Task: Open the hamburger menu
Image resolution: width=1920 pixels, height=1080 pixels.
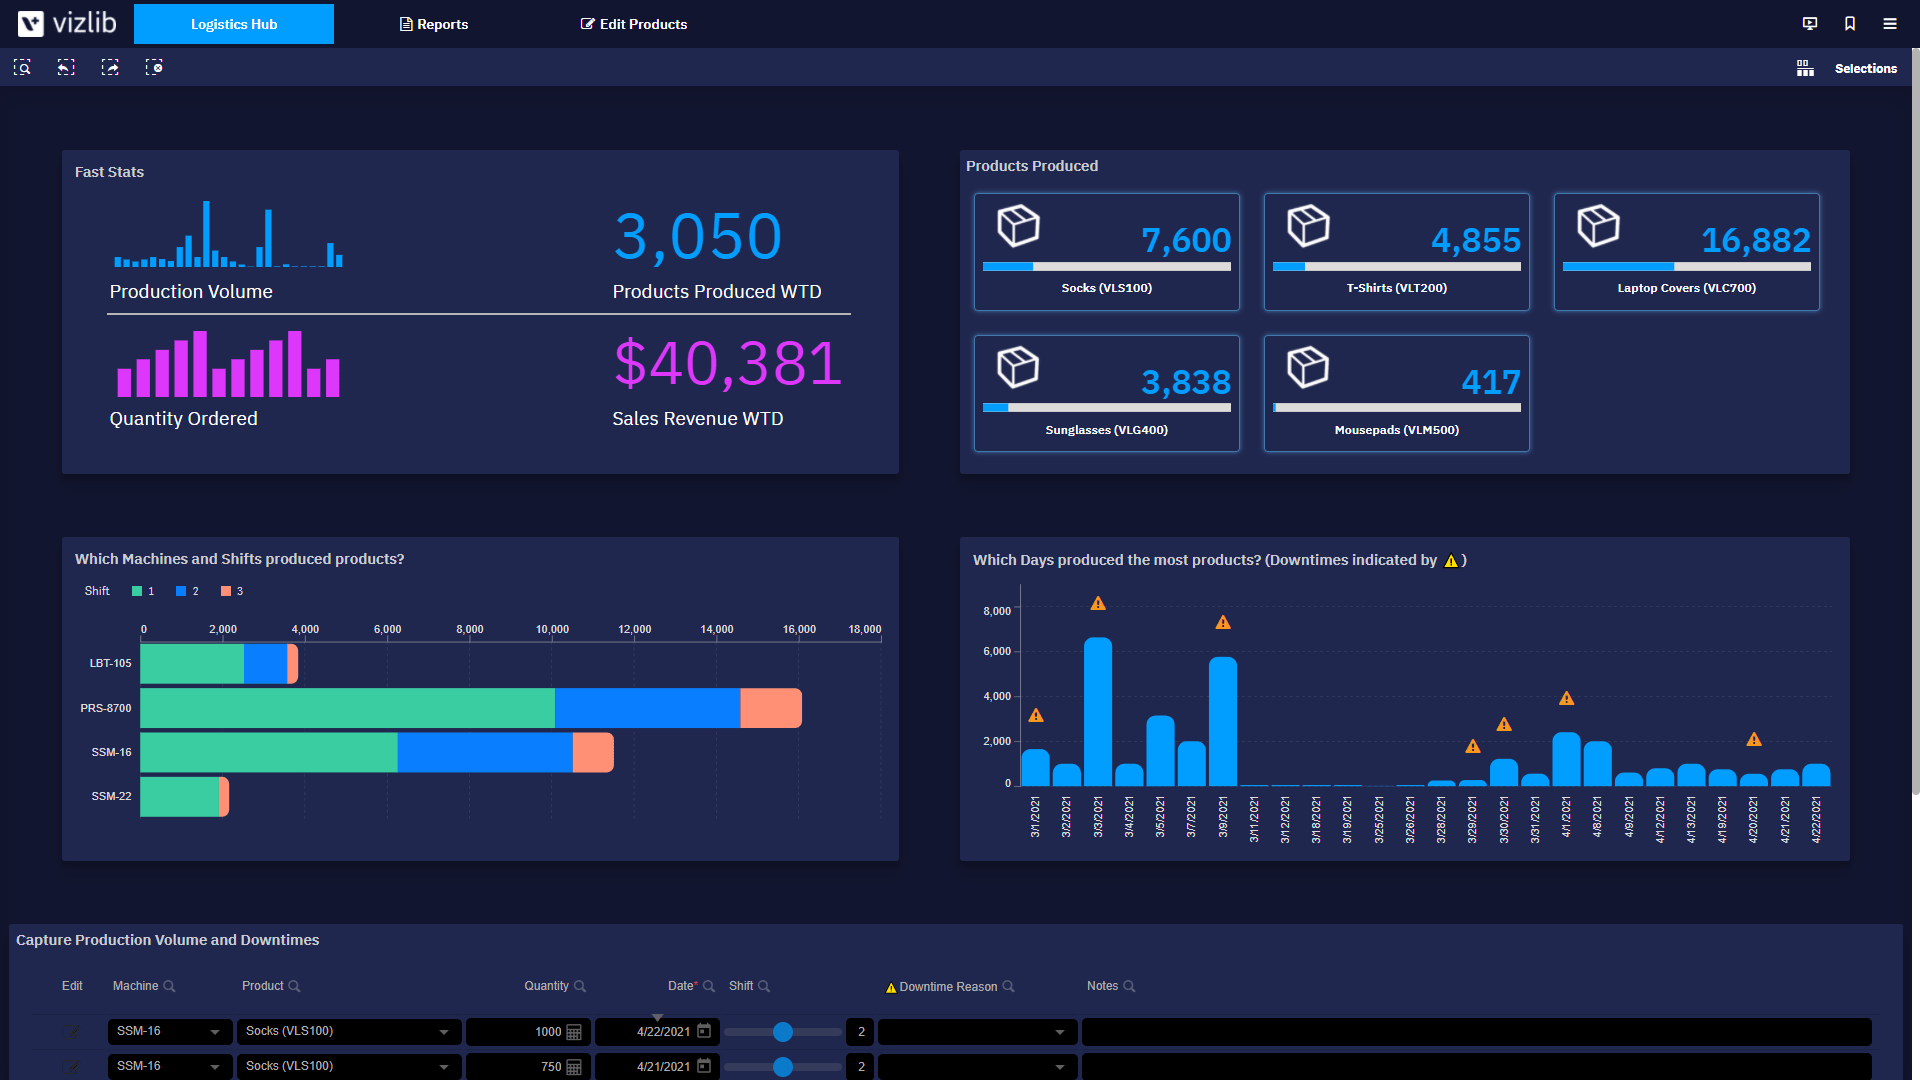Action: coord(1890,24)
